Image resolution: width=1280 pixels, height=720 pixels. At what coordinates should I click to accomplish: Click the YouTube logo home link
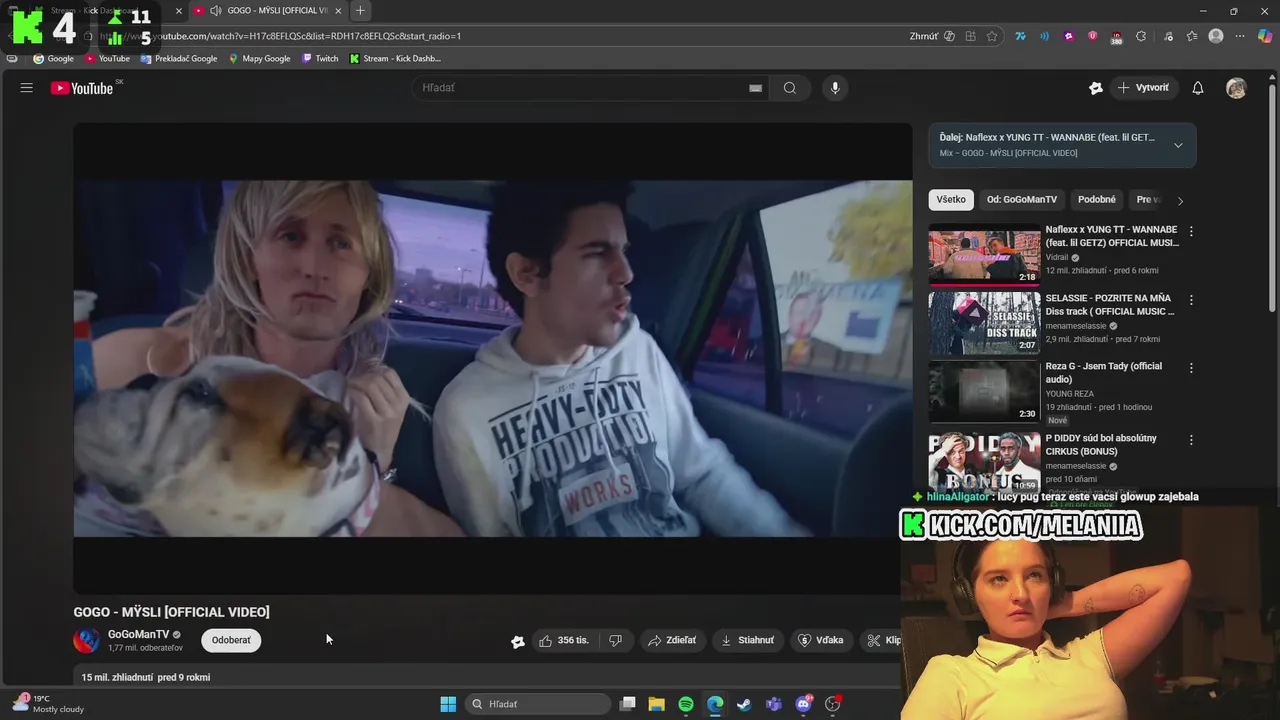(82, 88)
